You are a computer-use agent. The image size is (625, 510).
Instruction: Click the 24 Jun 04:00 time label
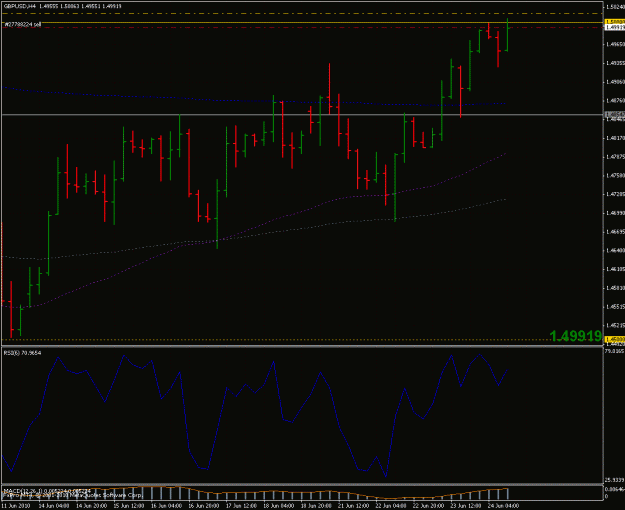[x=503, y=506]
